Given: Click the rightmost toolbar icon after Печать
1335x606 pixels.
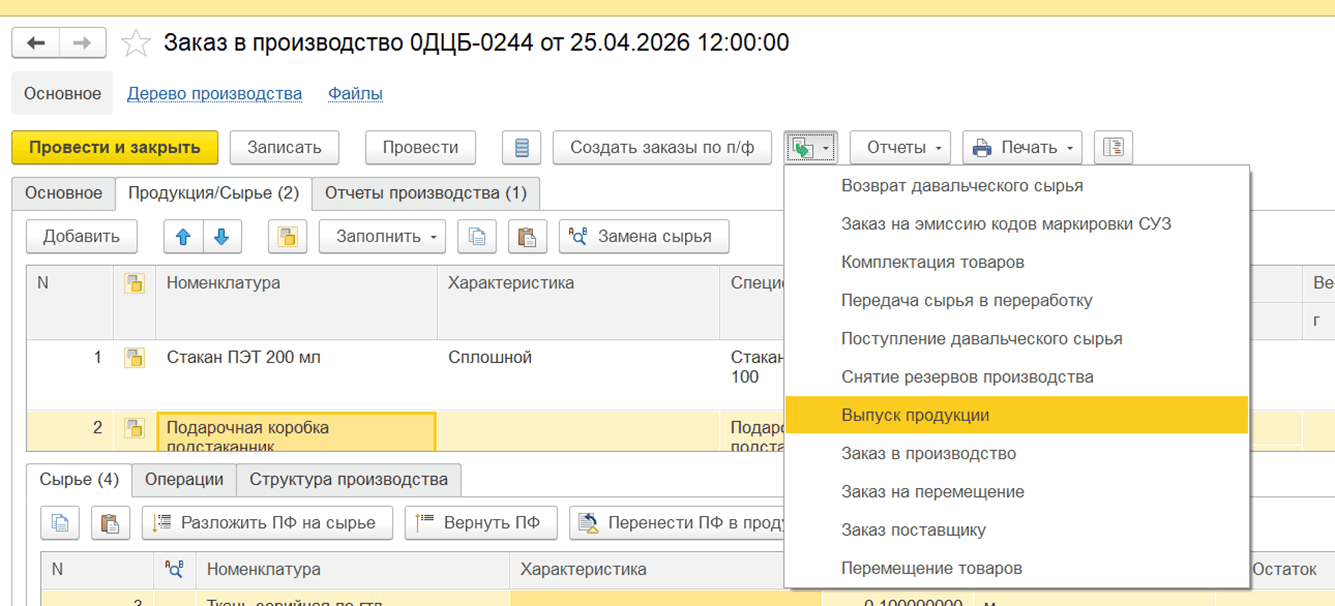Looking at the screenshot, I should [x=1113, y=147].
